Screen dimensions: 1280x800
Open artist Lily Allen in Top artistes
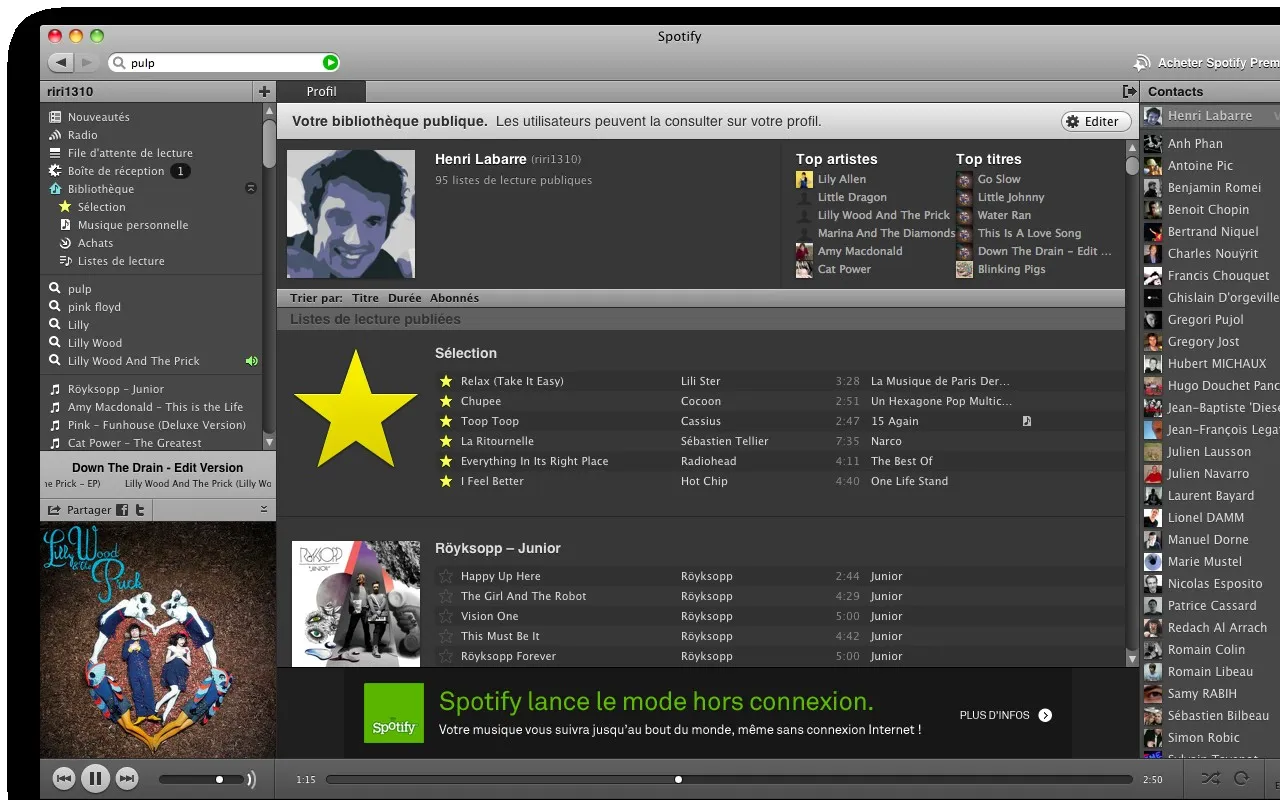[x=842, y=179]
